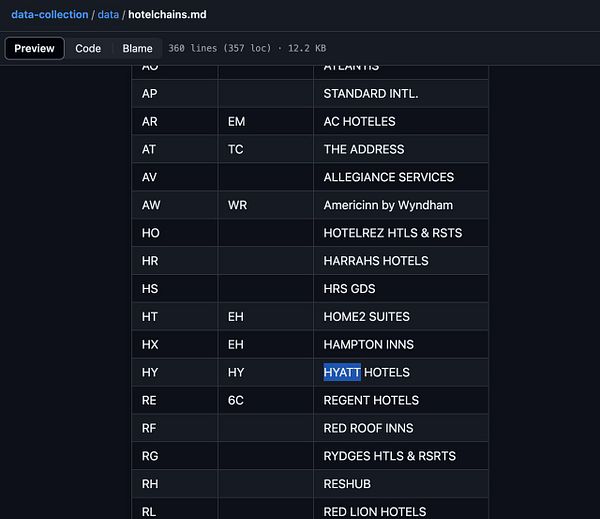Open the data folder breadcrumb link
The height and width of the screenshot is (519, 600).
(x=108, y=15)
